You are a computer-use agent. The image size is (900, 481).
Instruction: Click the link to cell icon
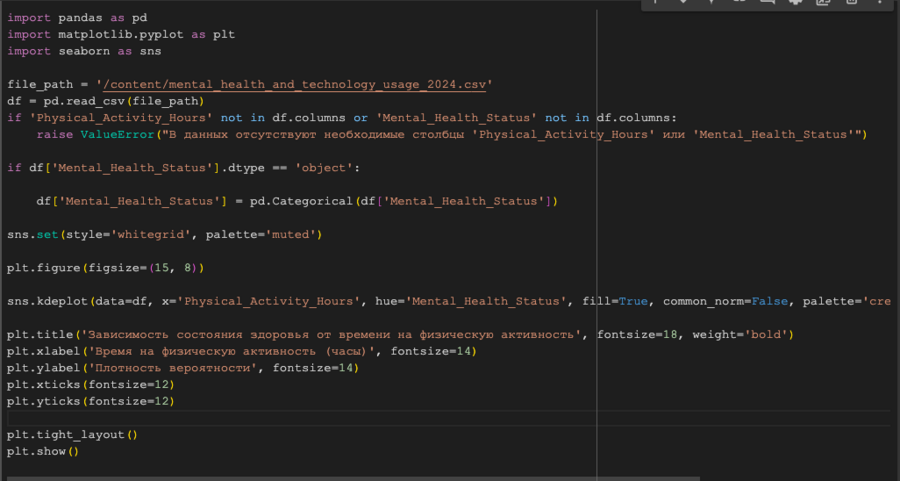tap(740, 3)
